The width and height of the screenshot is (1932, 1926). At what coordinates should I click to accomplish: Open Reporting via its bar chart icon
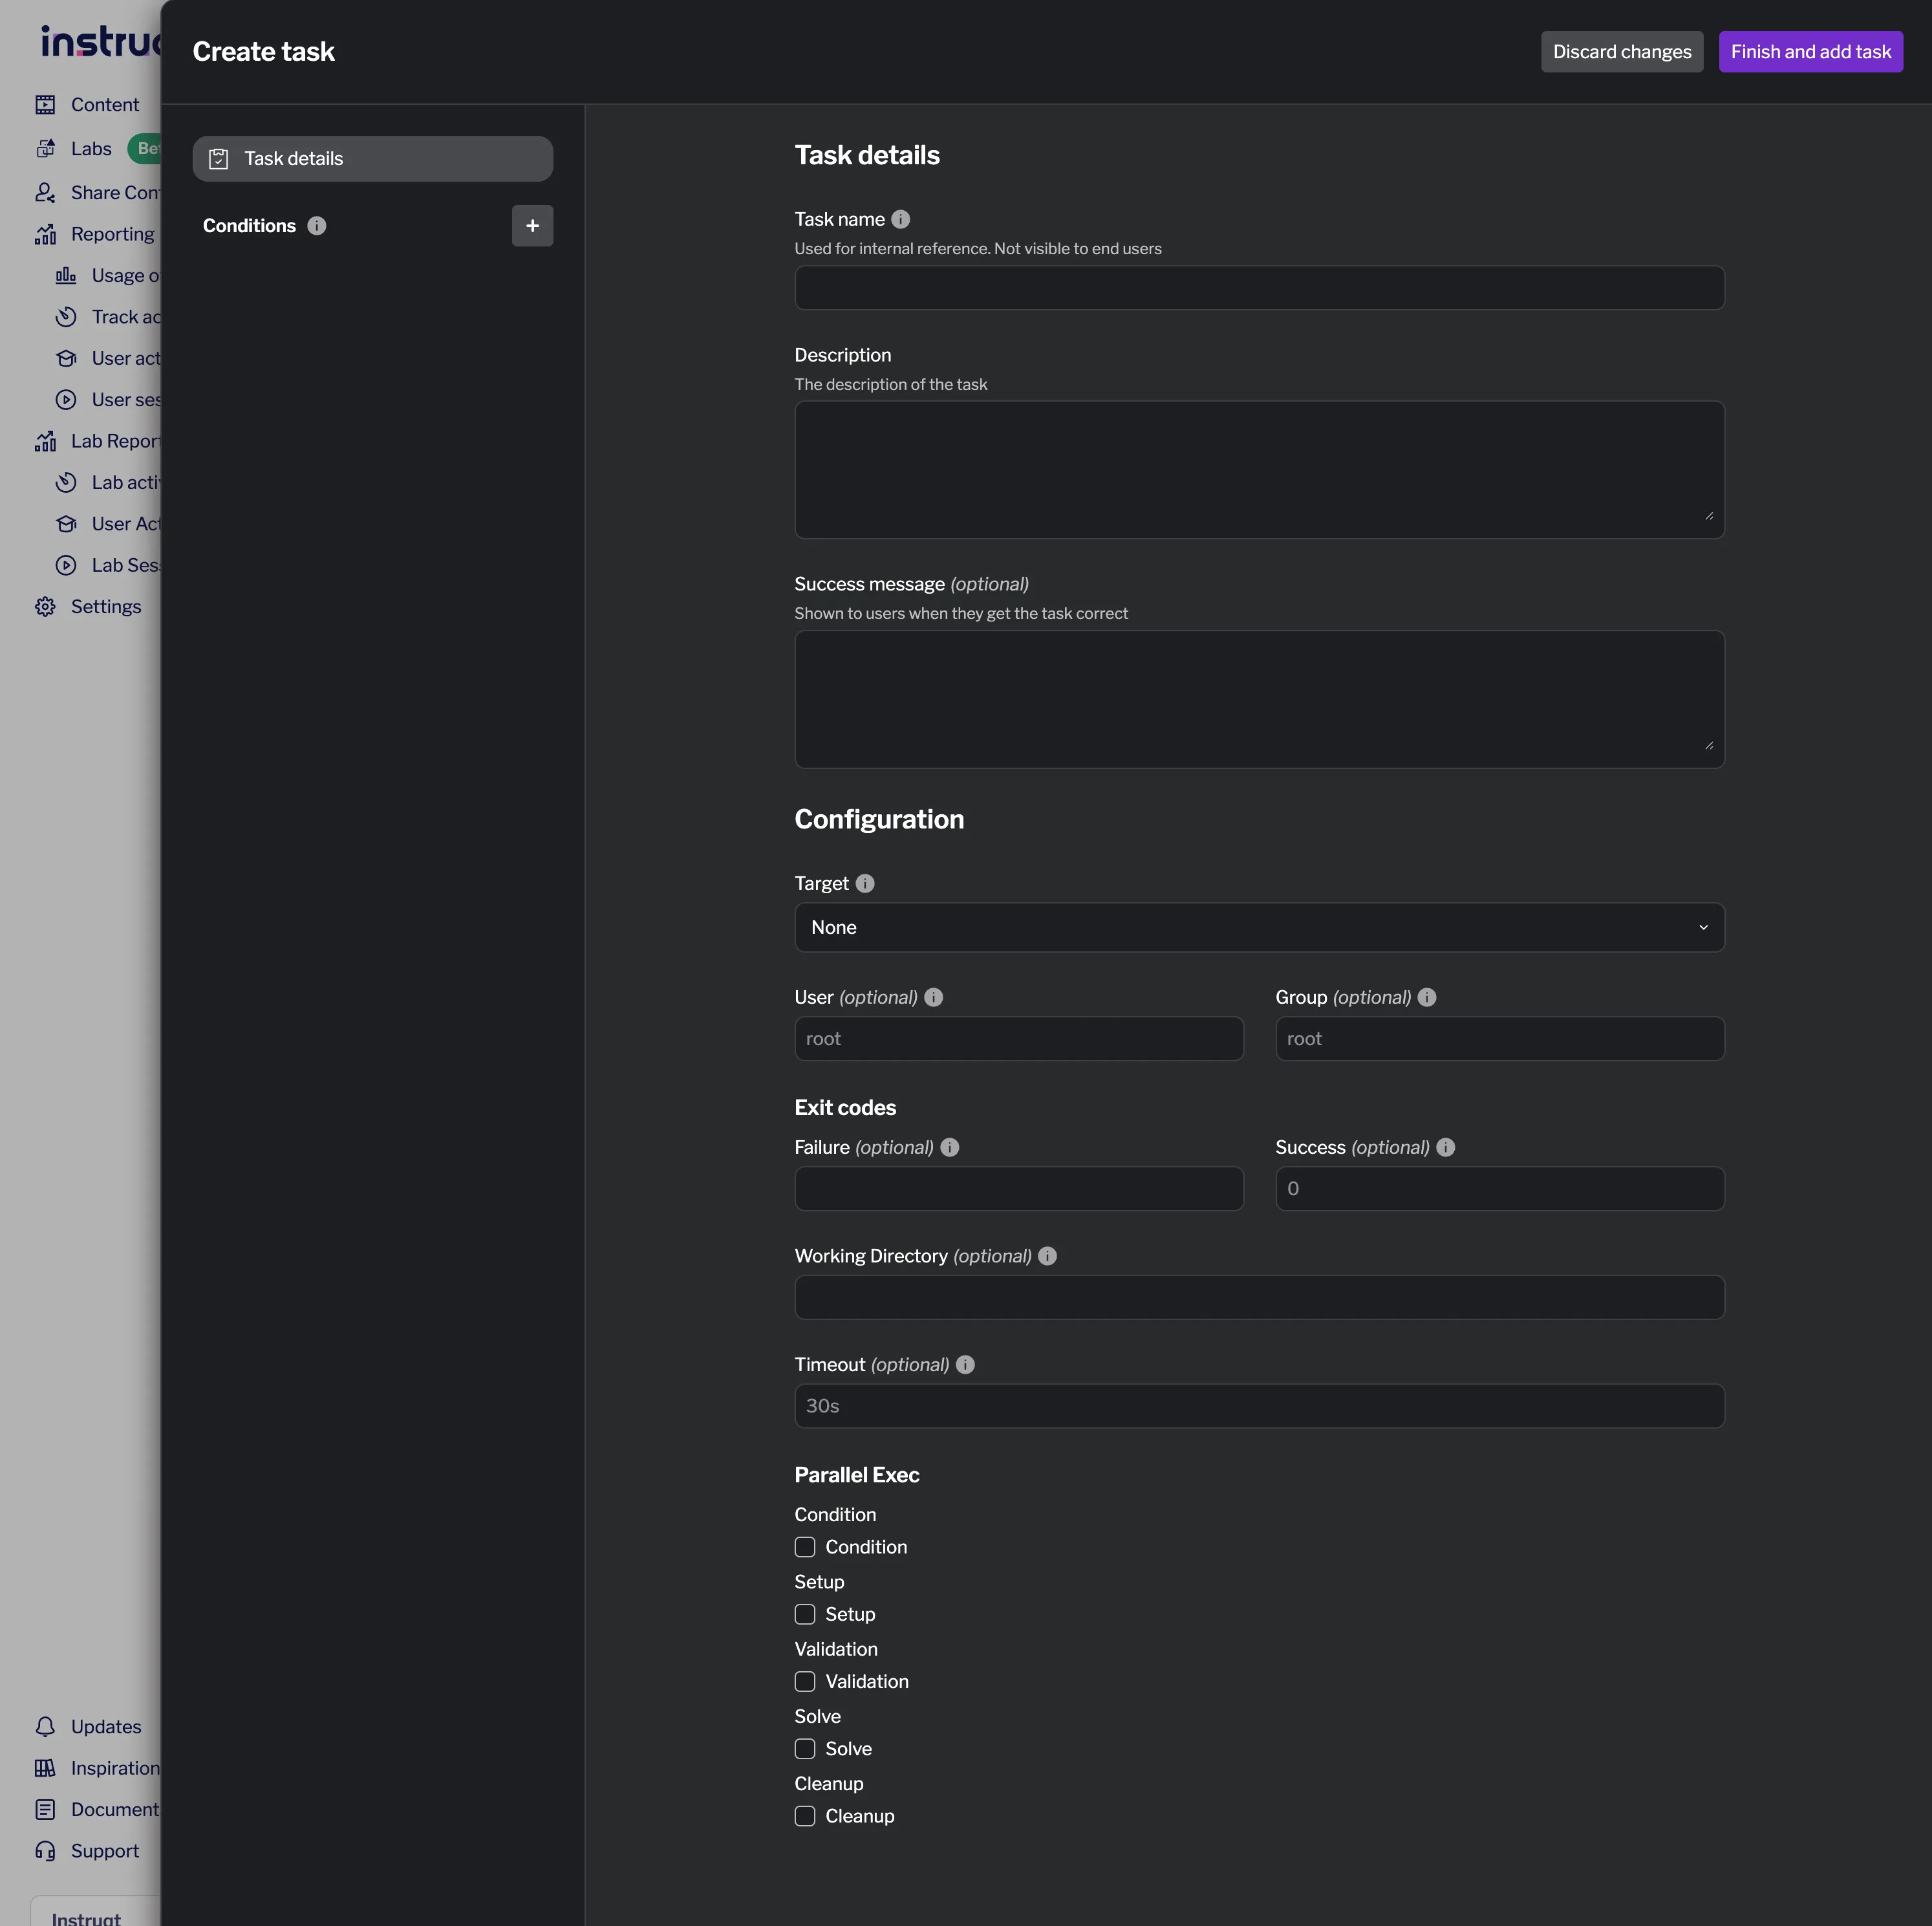(46, 234)
